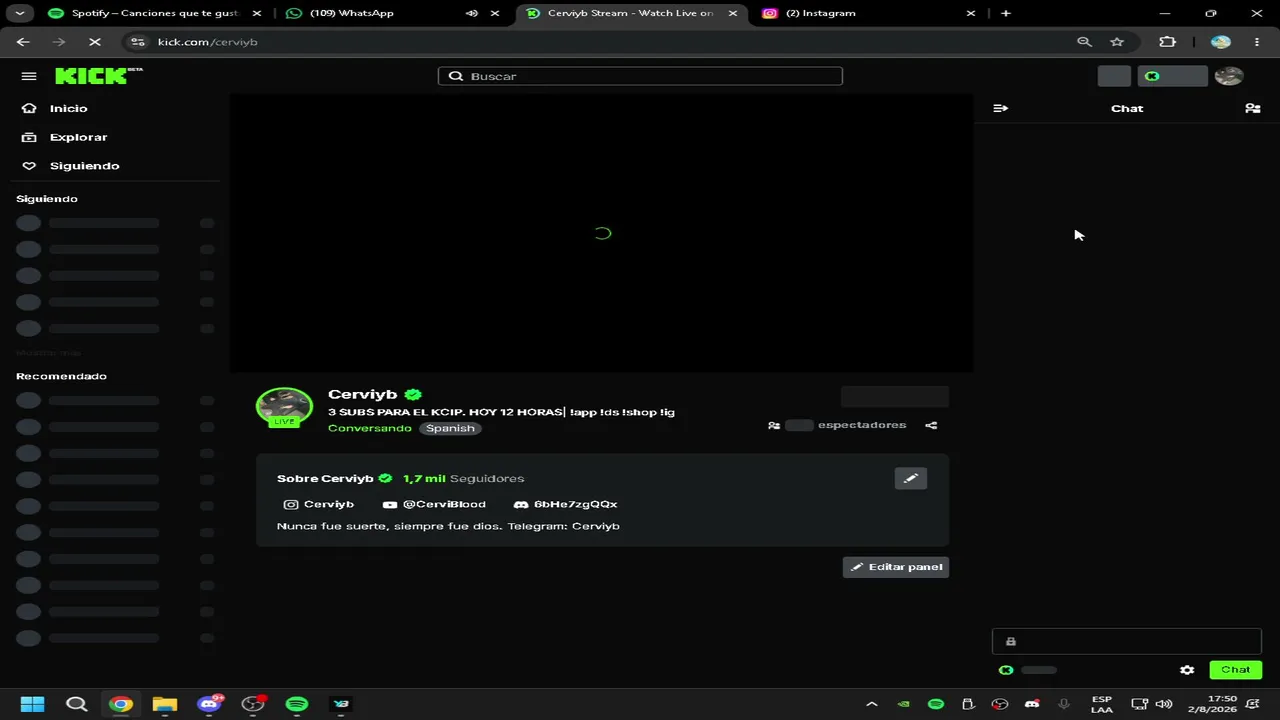Open the Discord link 6bHe7zgQQx

tap(565, 504)
